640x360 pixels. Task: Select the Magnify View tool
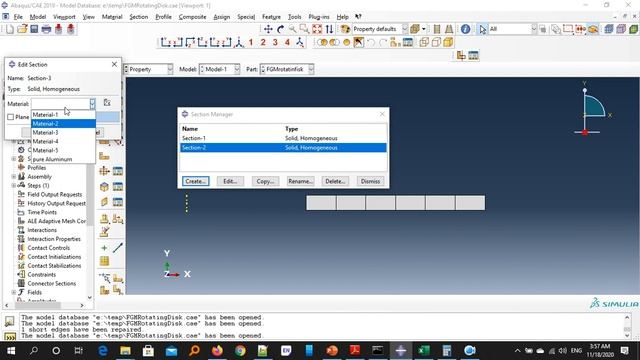click(x=293, y=29)
